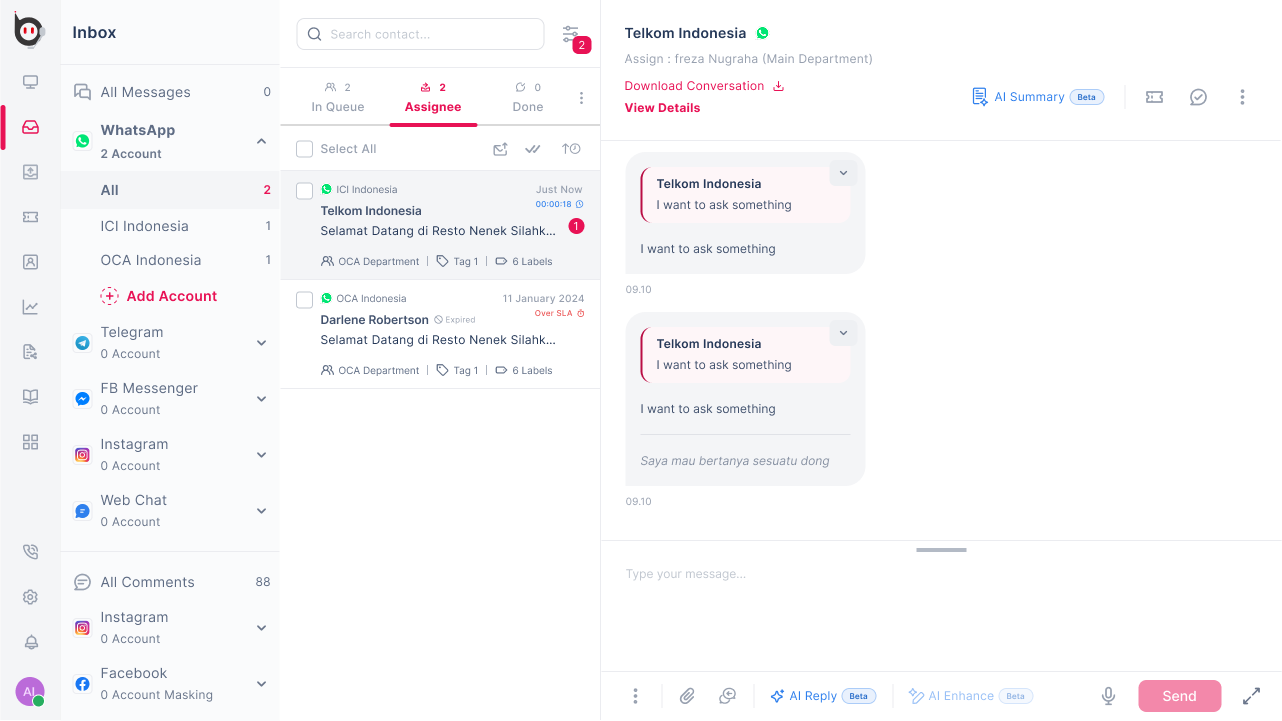This screenshot has width=1282, height=721.
Task: Click 6 Labels on Telkom Indonesia conversation
Action: (x=524, y=262)
